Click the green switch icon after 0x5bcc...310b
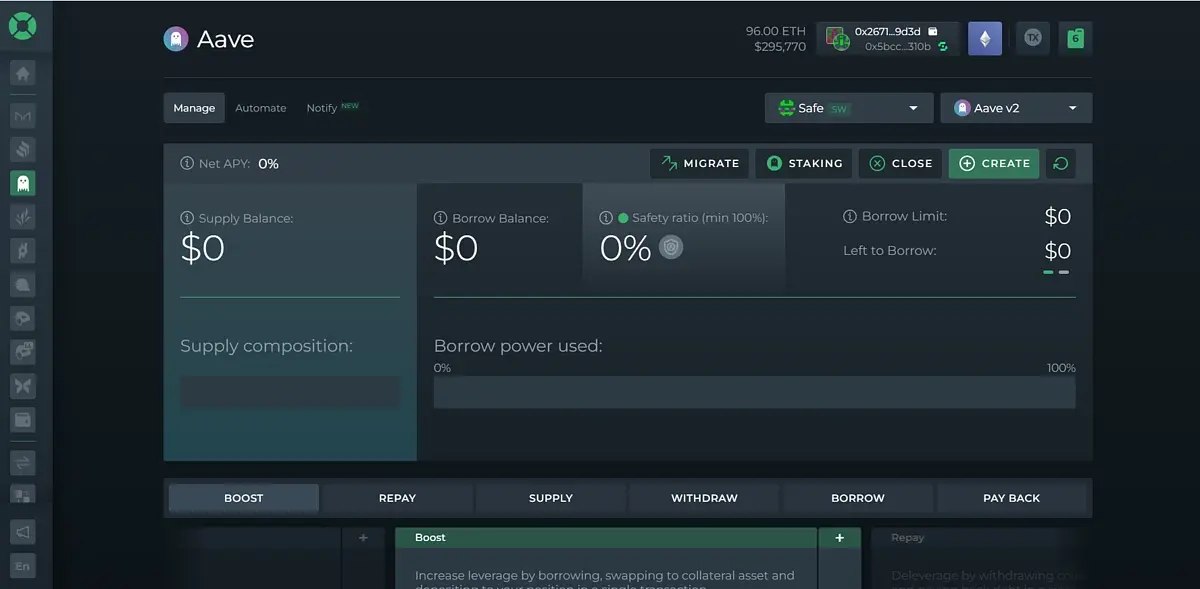The image size is (1200, 589). tap(942, 46)
